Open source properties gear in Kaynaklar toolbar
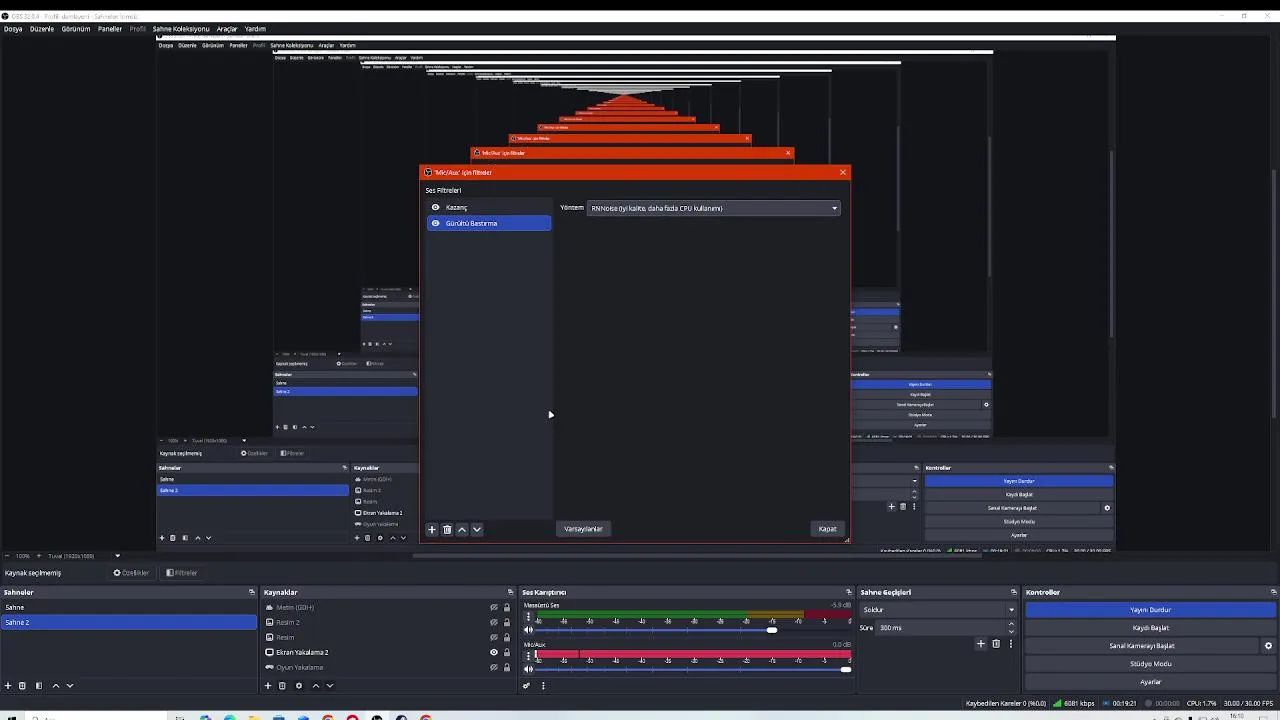Image resolution: width=1280 pixels, height=720 pixels. point(298,686)
